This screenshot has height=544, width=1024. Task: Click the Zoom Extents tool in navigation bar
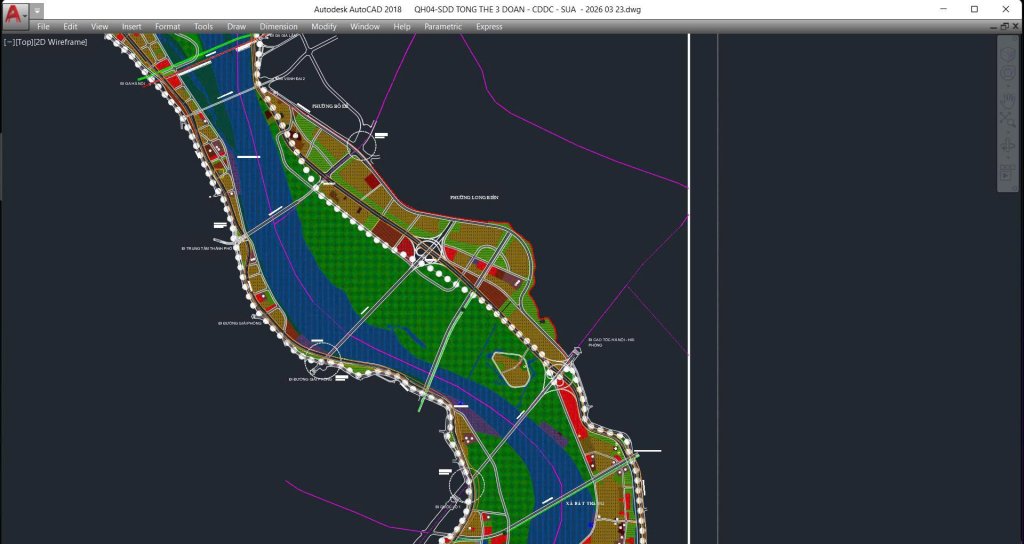click(x=1008, y=121)
